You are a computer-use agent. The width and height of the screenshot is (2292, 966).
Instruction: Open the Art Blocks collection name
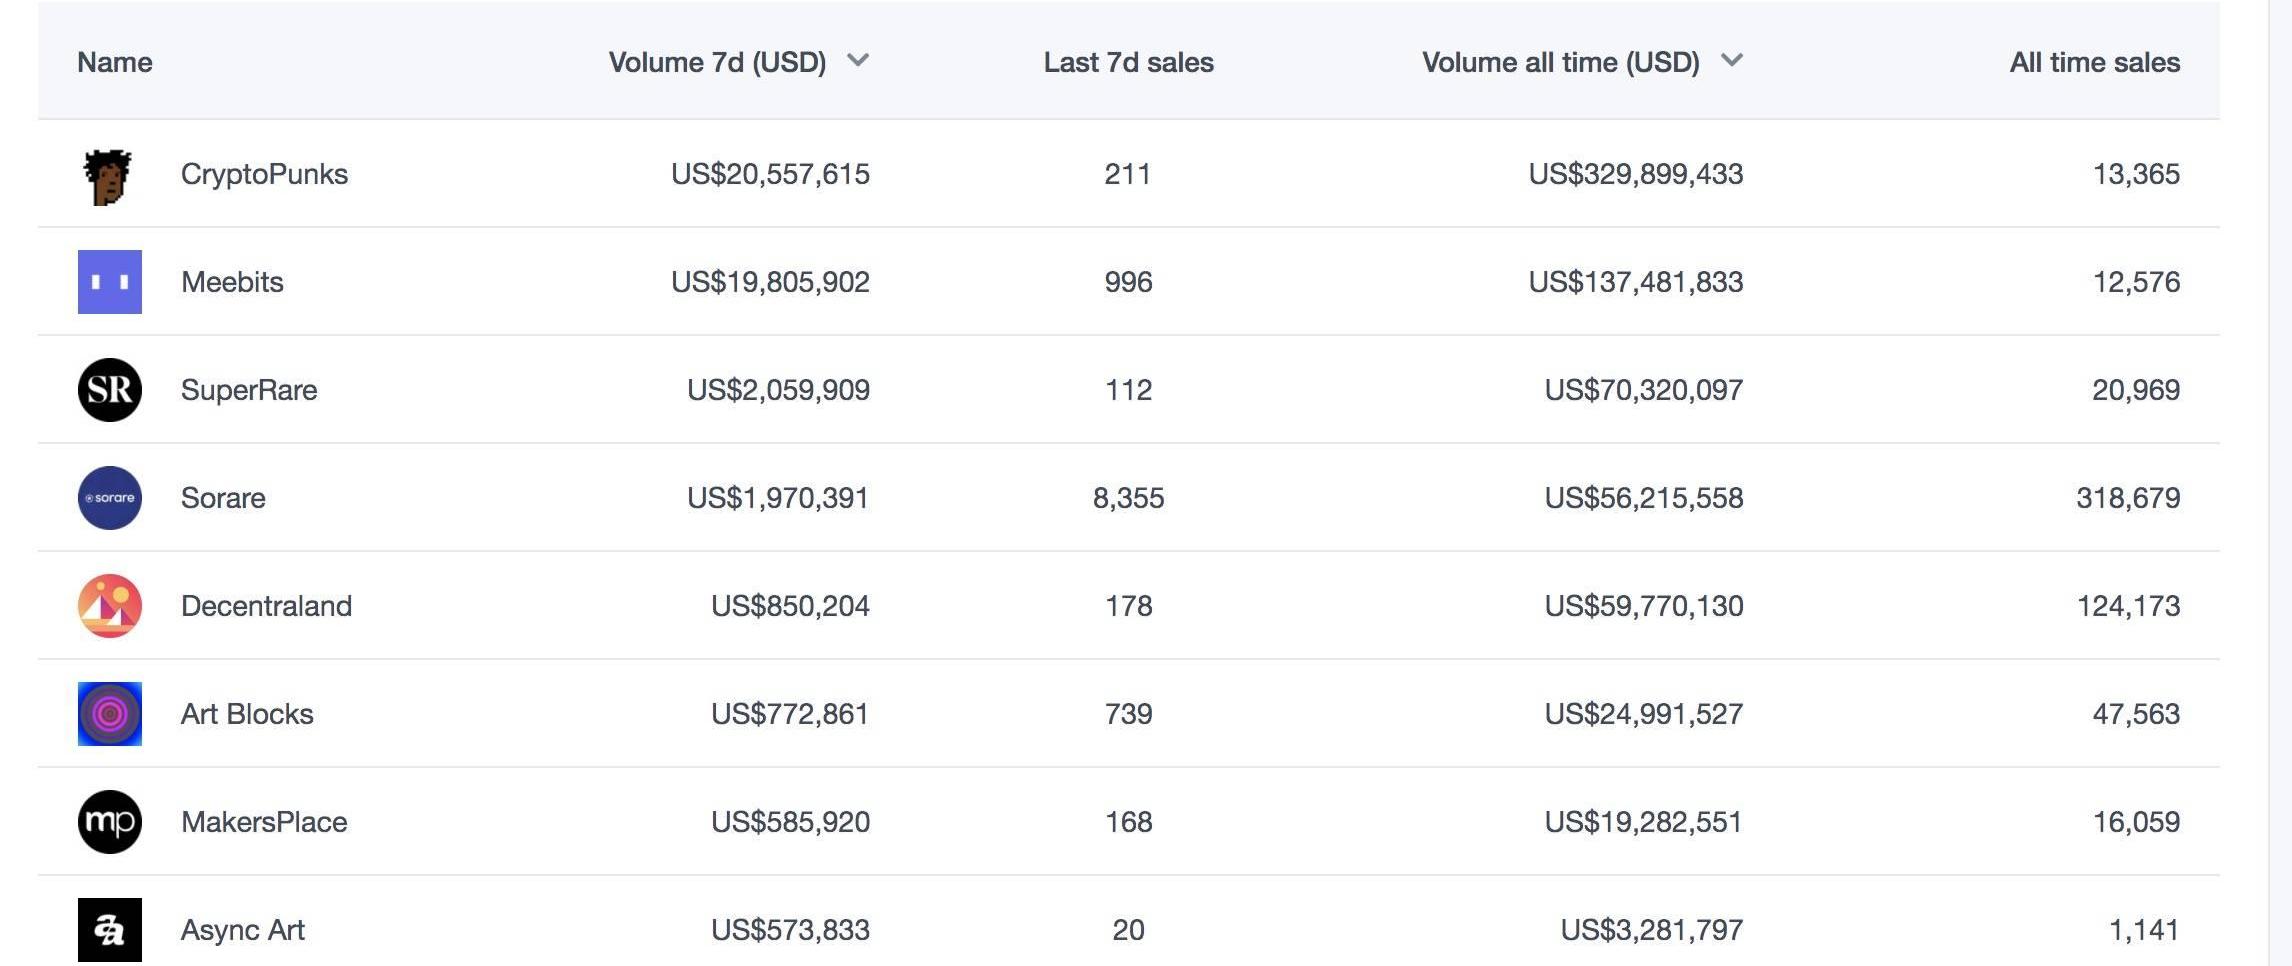(x=247, y=714)
